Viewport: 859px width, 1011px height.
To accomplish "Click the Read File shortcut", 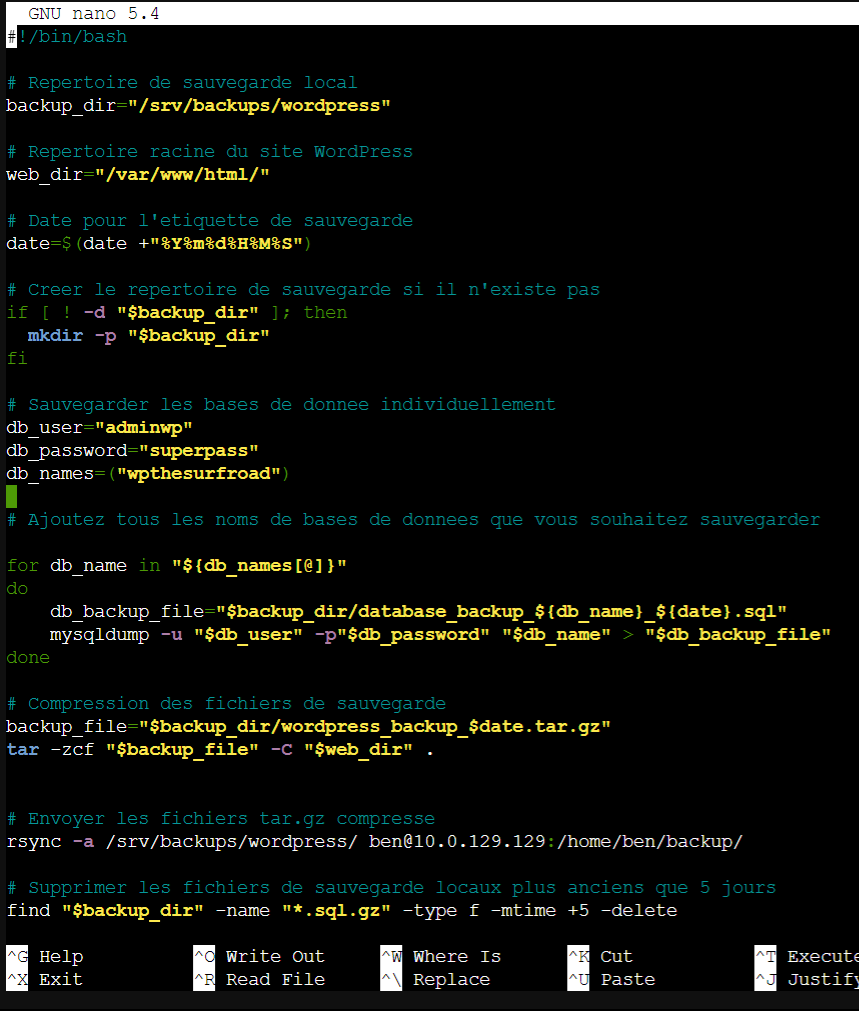I will pos(274,980).
